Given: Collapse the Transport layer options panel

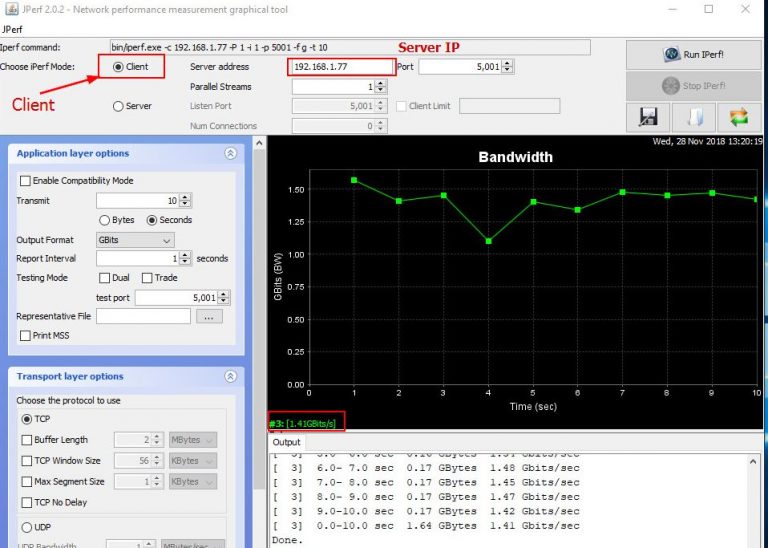Looking at the screenshot, I should (x=230, y=376).
